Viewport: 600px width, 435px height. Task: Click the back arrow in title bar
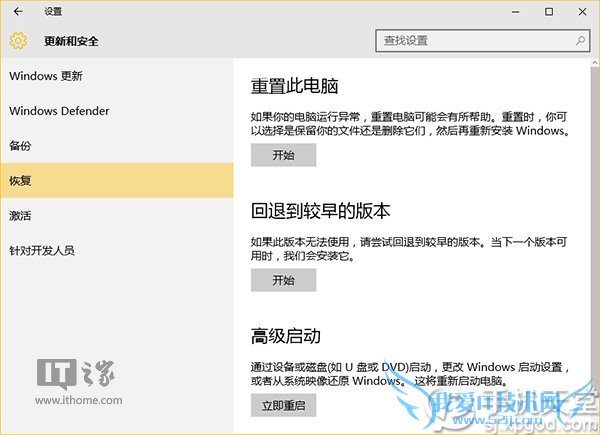[18, 11]
